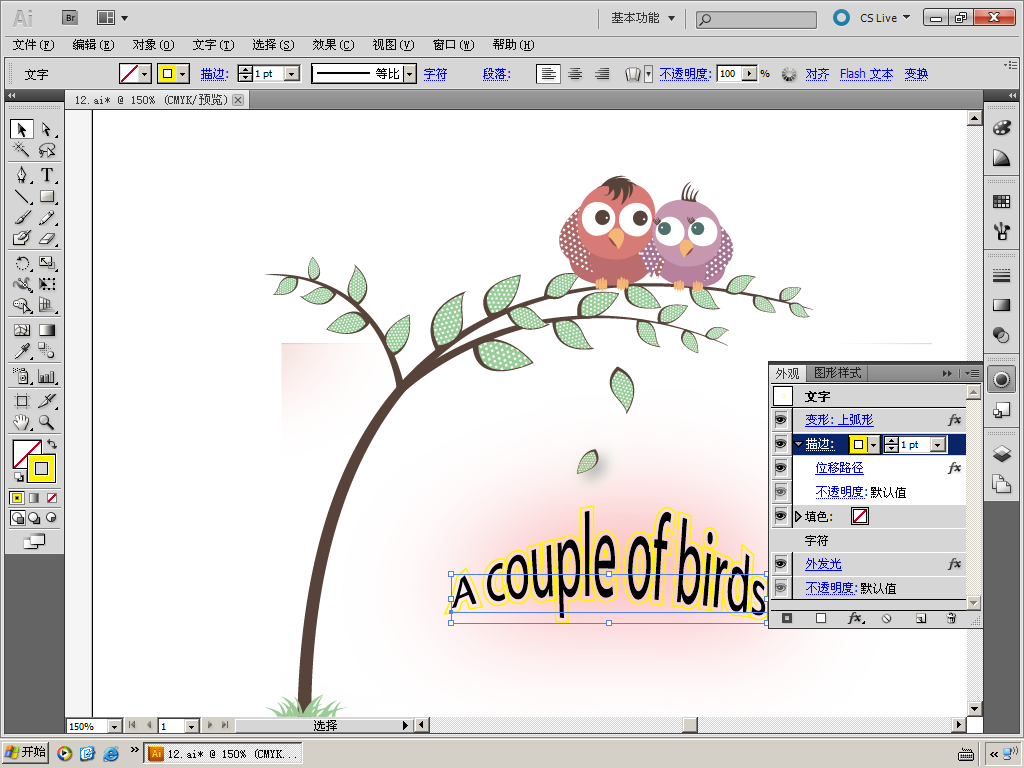Screen dimensions: 1024x768
Task: Toggle visibility of 变形: 上弧形 effect
Action: (781, 420)
